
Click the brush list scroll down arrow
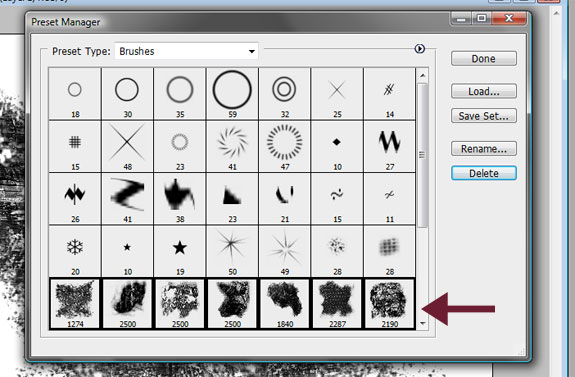pyautogui.click(x=422, y=323)
